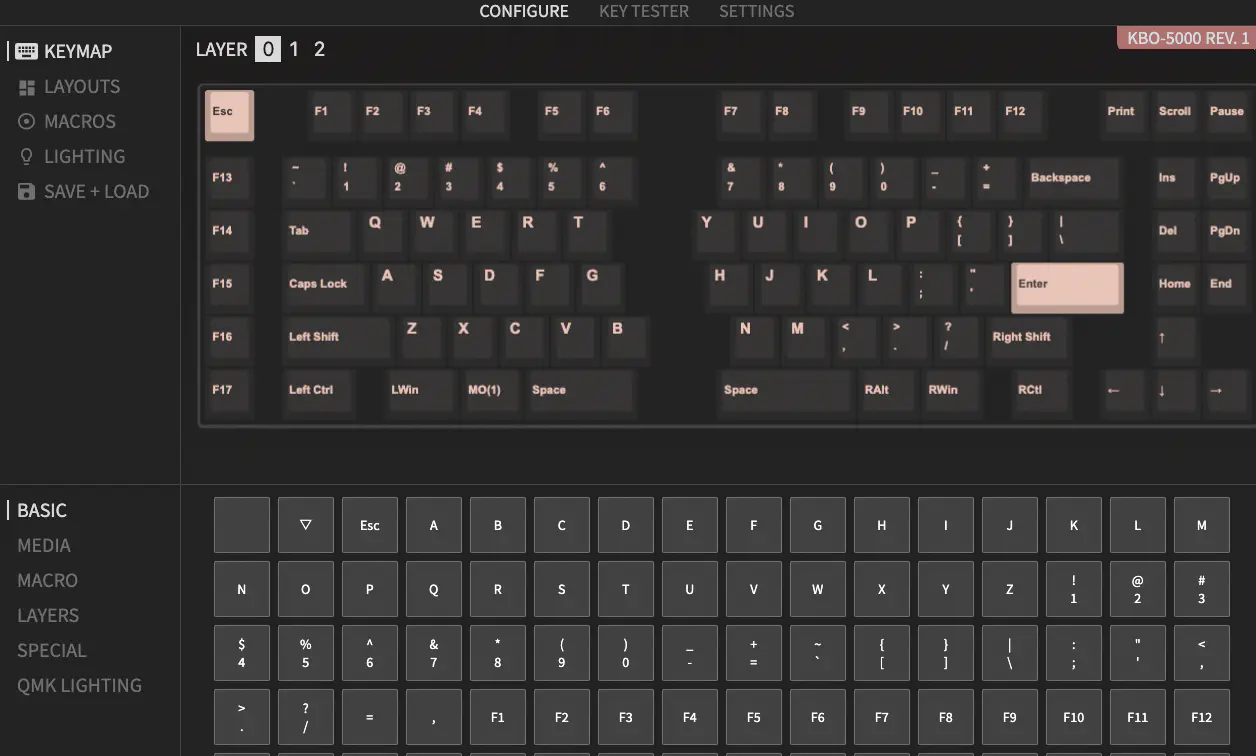Open the Layouts sidebar section

[x=81, y=87]
